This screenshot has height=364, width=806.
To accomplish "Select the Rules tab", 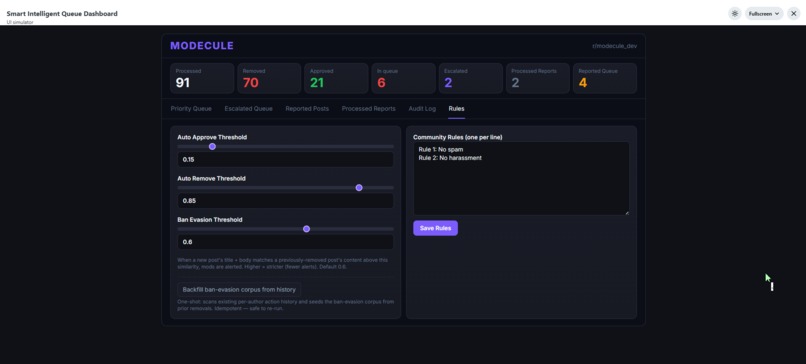I will pyautogui.click(x=456, y=108).
